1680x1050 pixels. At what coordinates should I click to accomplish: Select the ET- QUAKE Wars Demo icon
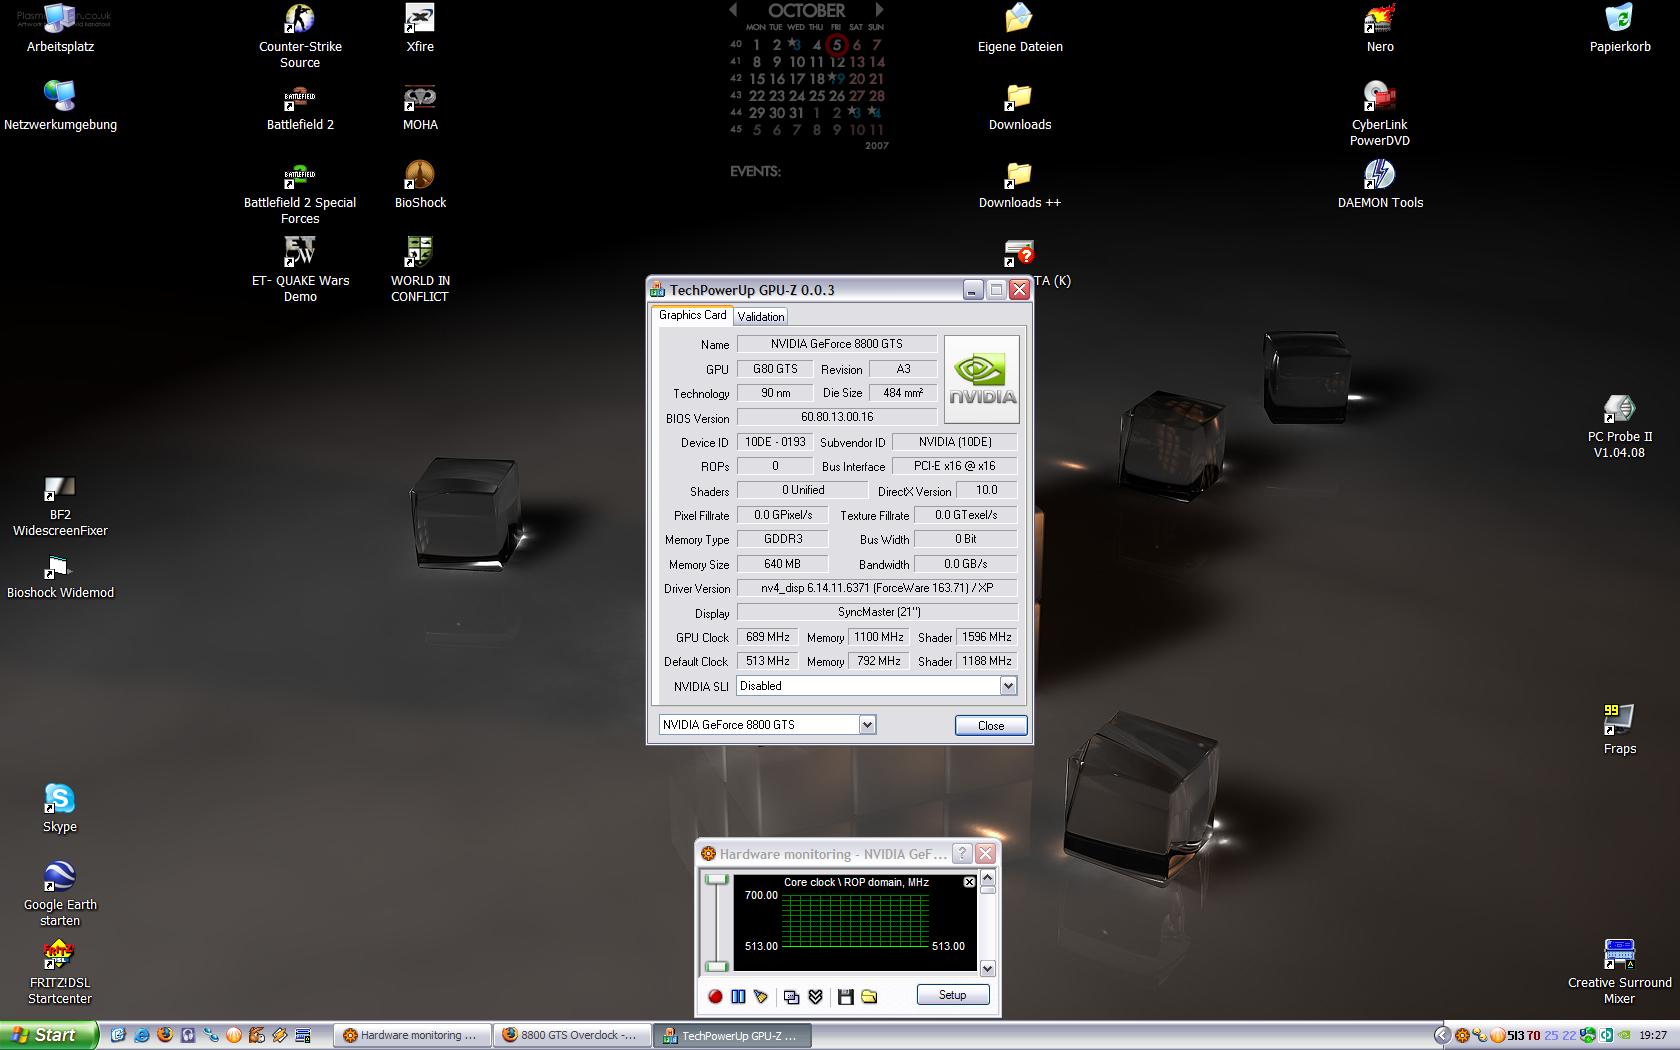pyautogui.click(x=300, y=270)
